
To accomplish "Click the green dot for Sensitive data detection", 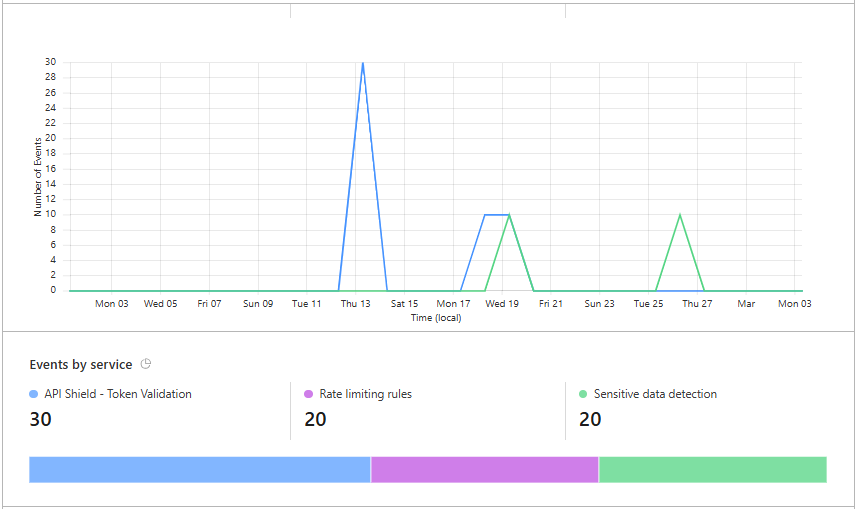I will (584, 394).
